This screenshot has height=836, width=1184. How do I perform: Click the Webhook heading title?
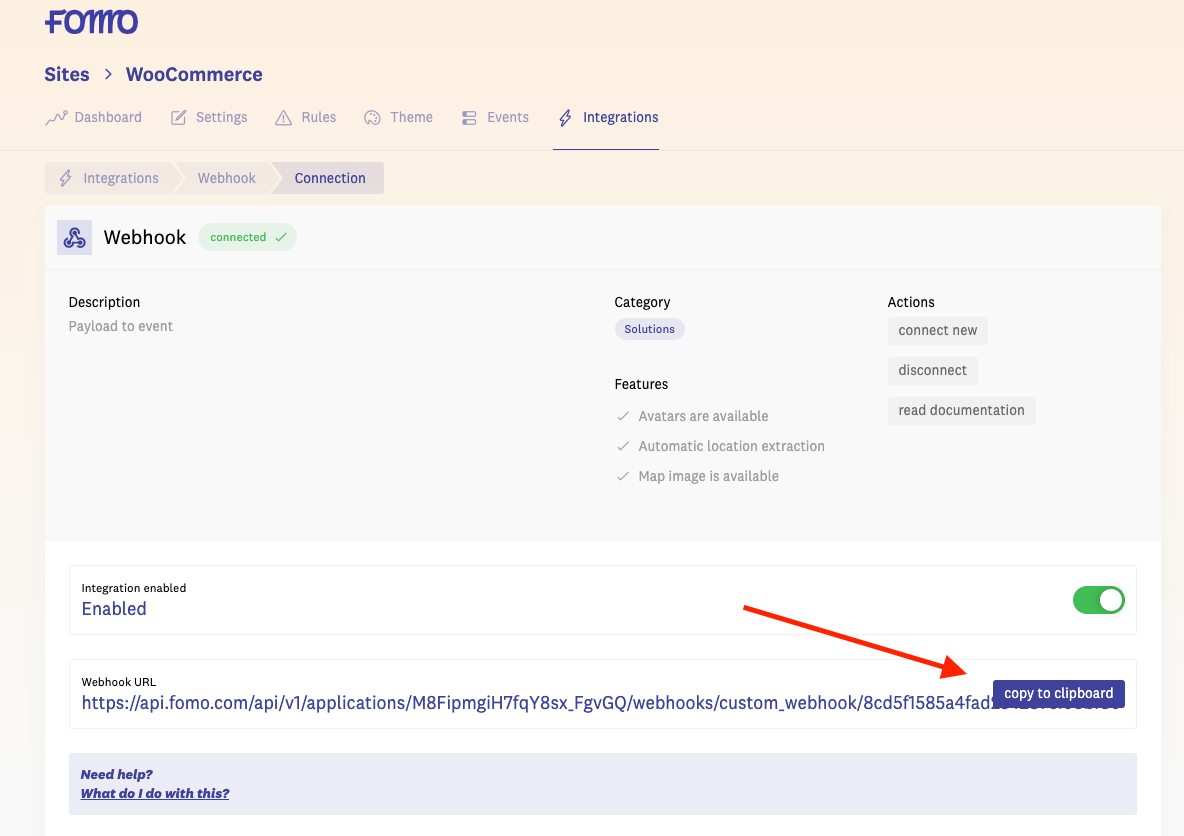tap(145, 237)
